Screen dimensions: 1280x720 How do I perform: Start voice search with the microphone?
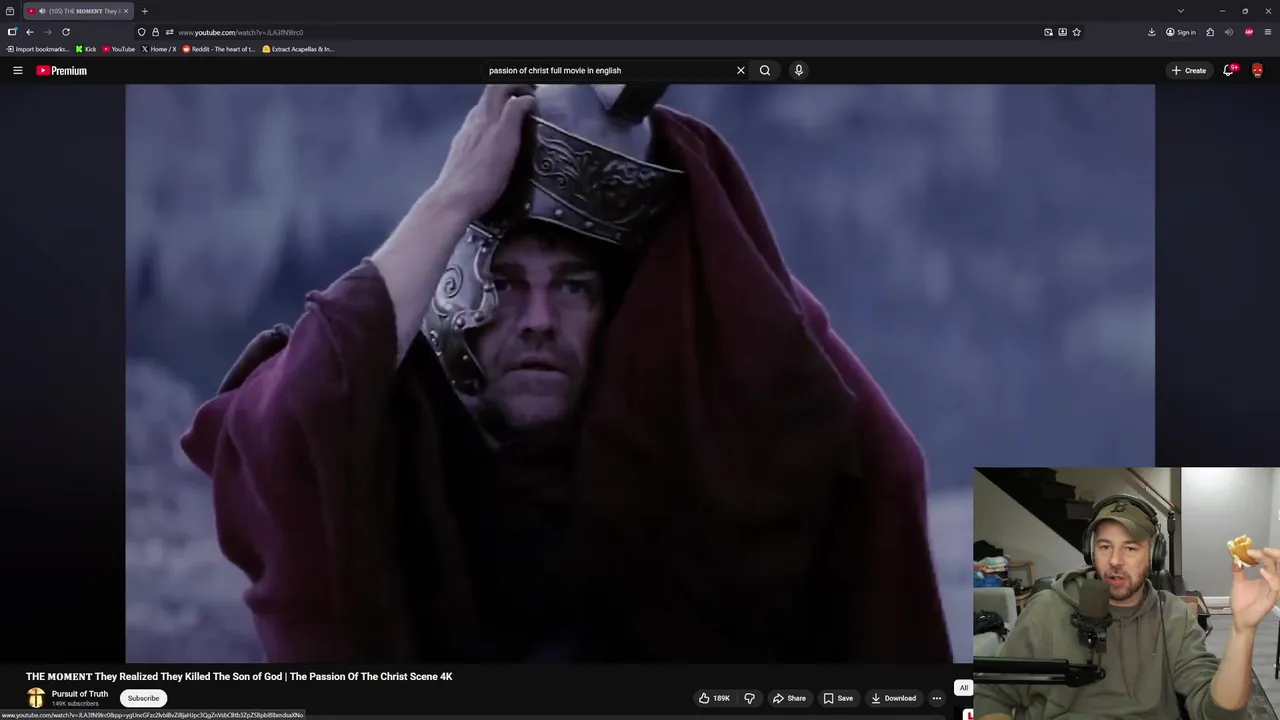(798, 70)
